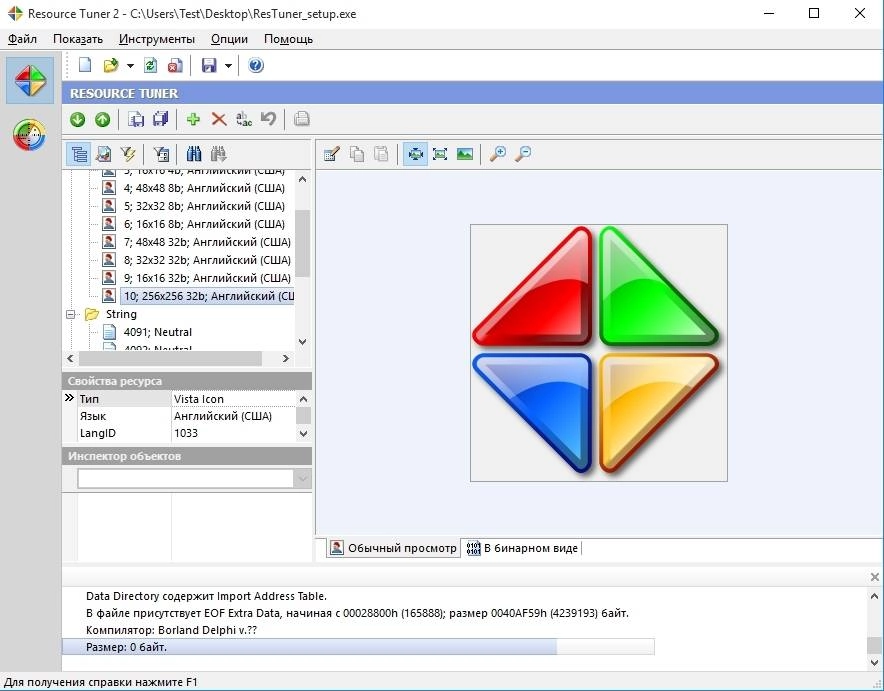Screen dimensions: 884x691
Task: Click the log line Размер: 0 байт
Action: coord(359,647)
